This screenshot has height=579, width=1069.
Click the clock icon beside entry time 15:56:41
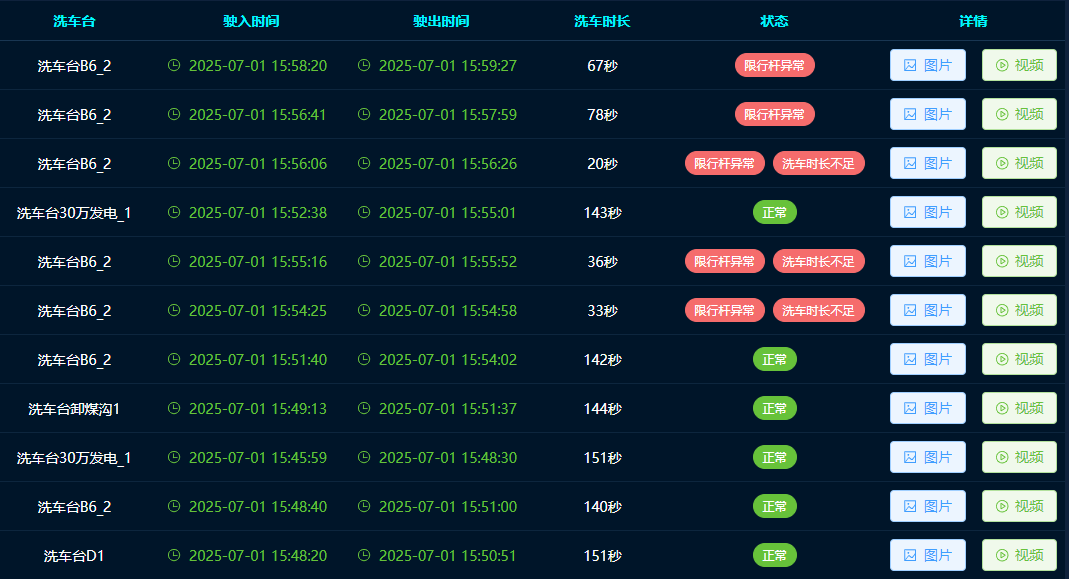(x=174, y=114)
